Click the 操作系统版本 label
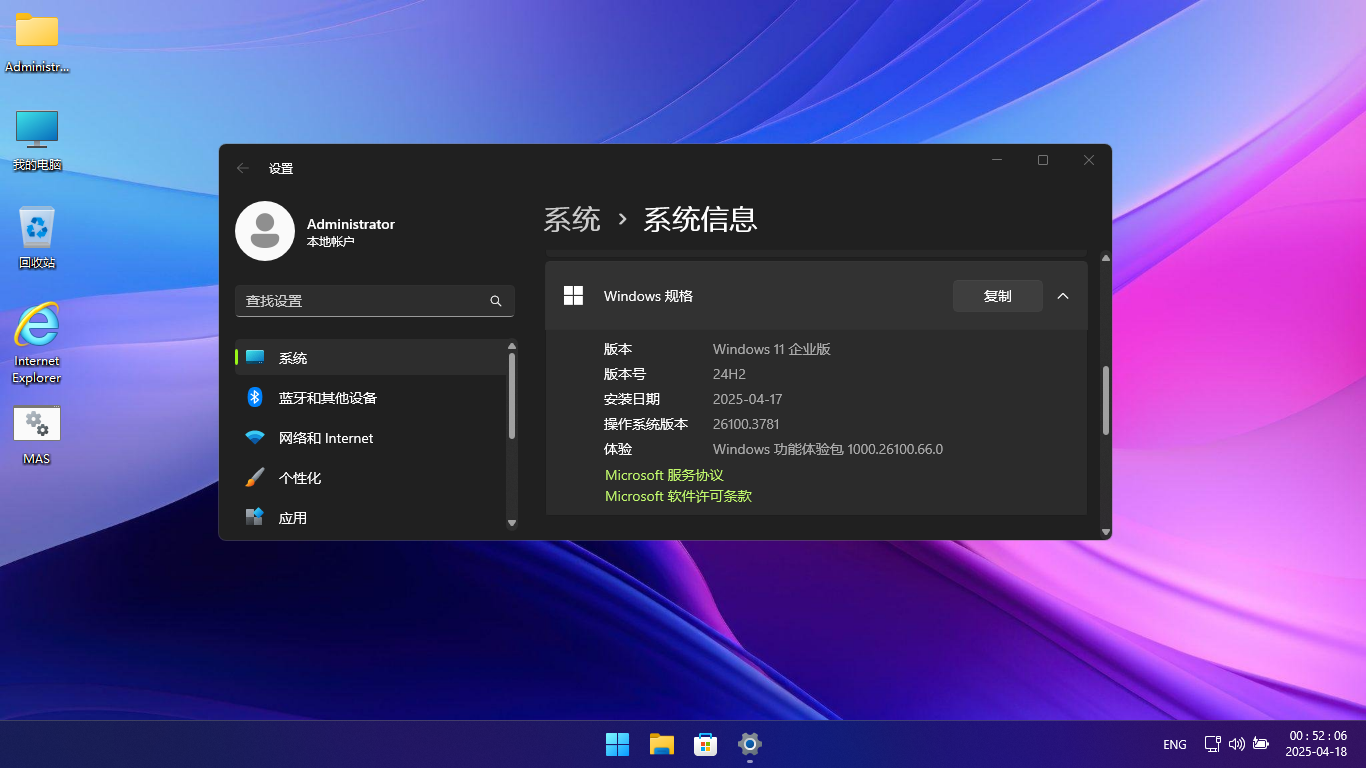The image size is (1366, 768). pos(646,424)
